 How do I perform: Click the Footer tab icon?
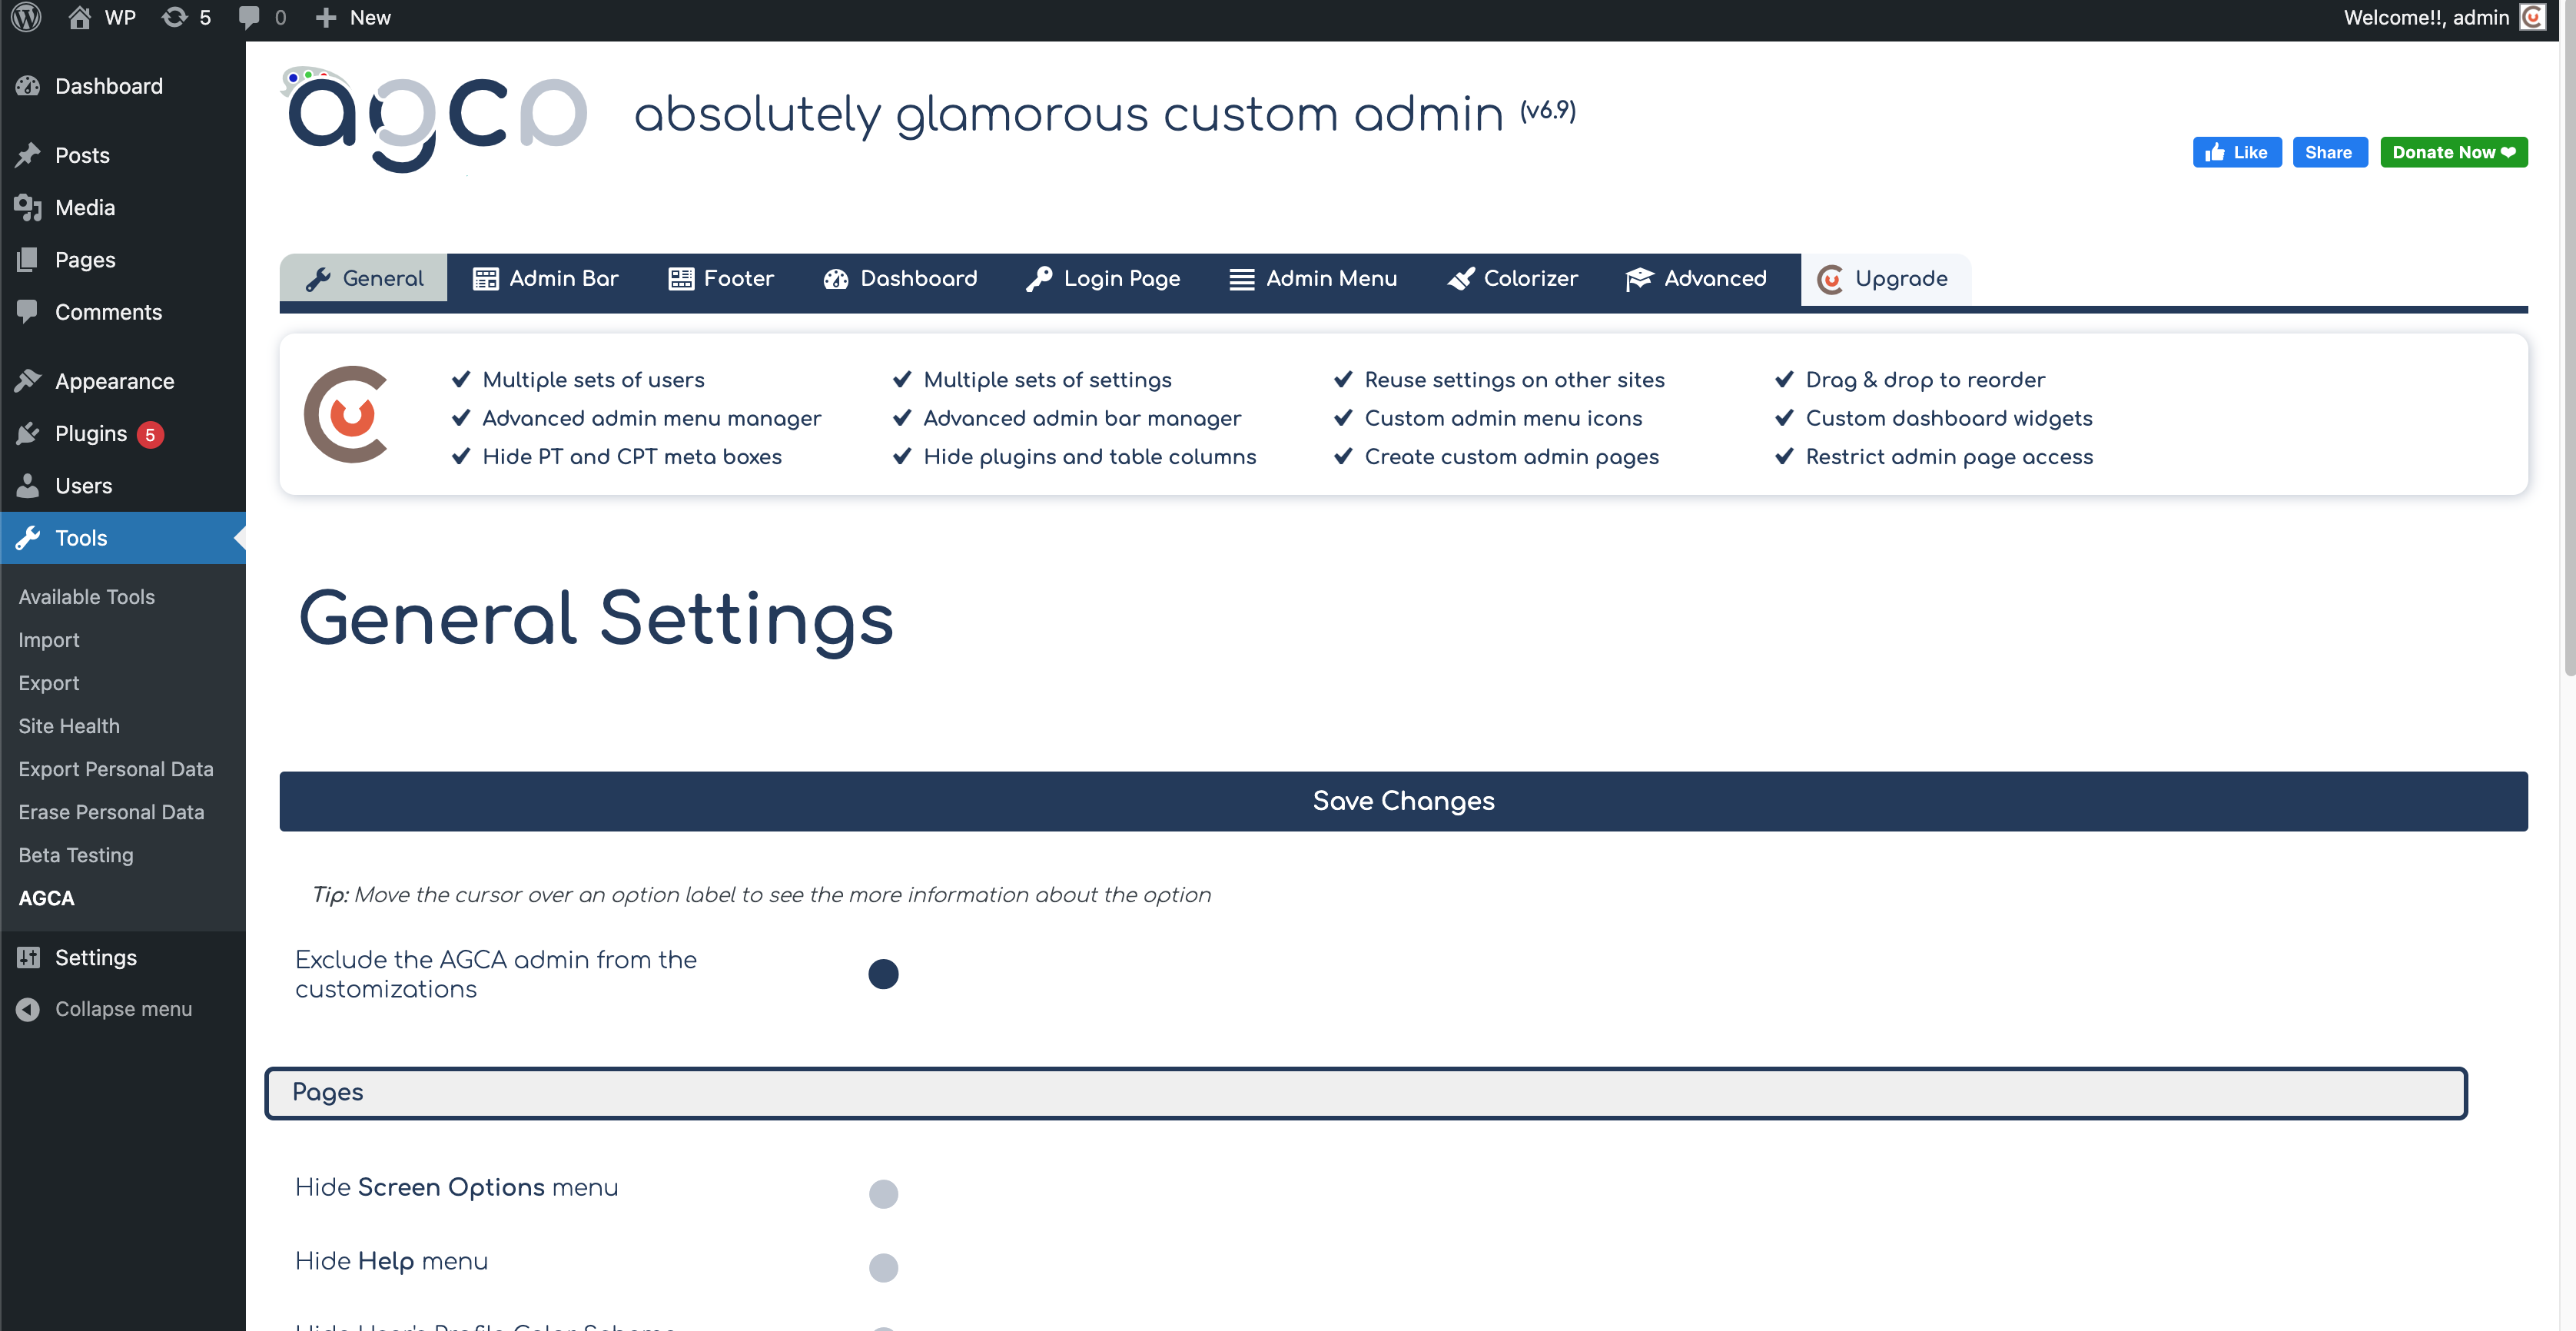point(681,279)
